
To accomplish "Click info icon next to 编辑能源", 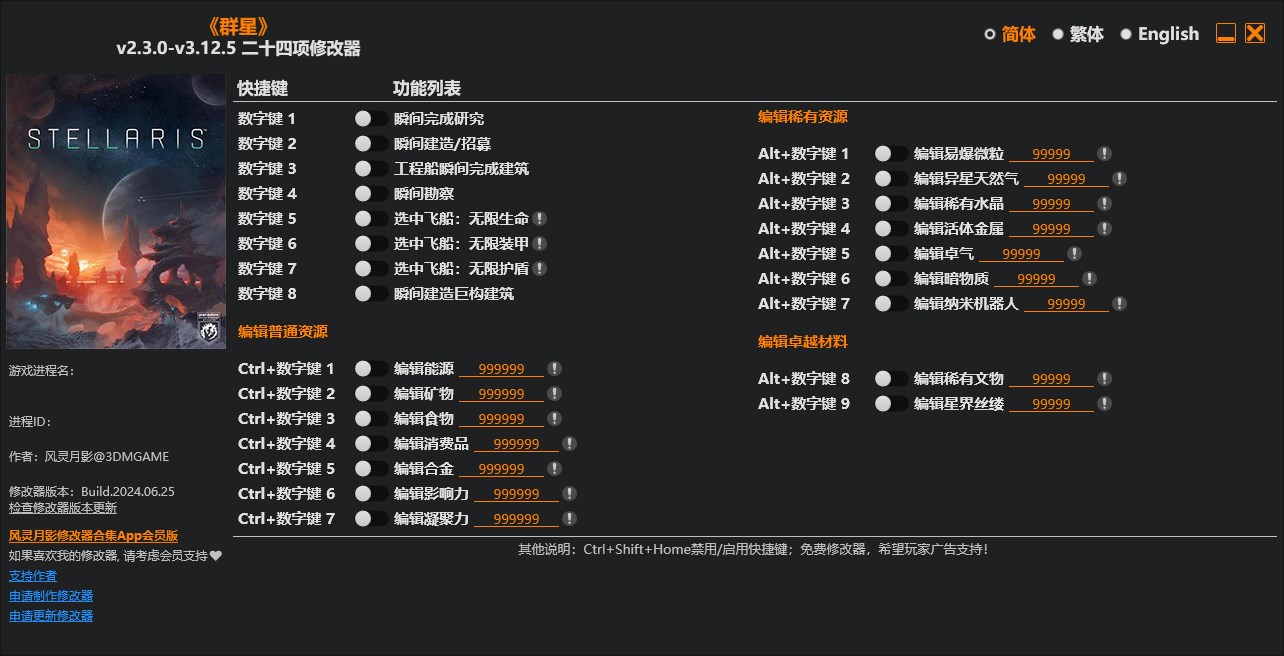I will (x=554, y=368).
